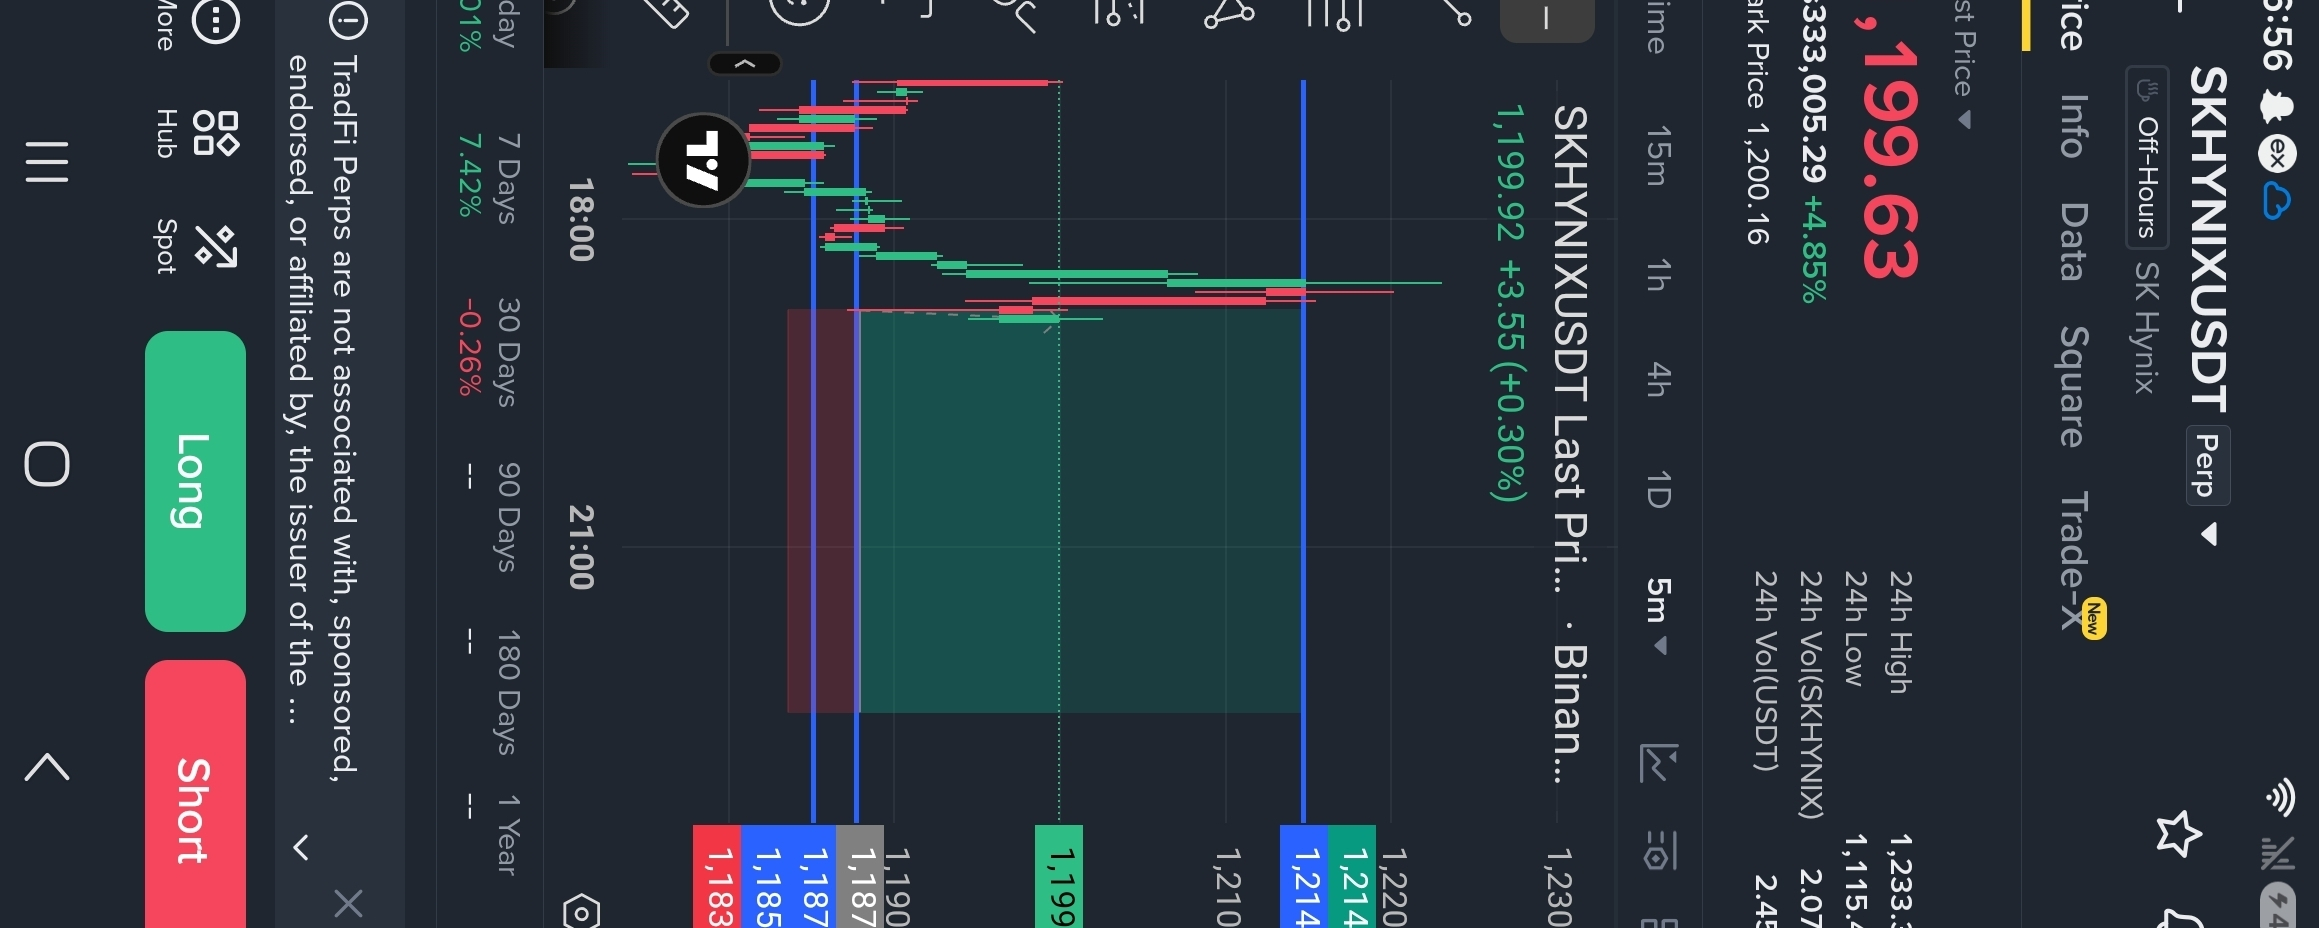This screenshot has height=928, width=2319.
Task: Tap the Wi-Fi status icon
Action: click(2279, 796)
